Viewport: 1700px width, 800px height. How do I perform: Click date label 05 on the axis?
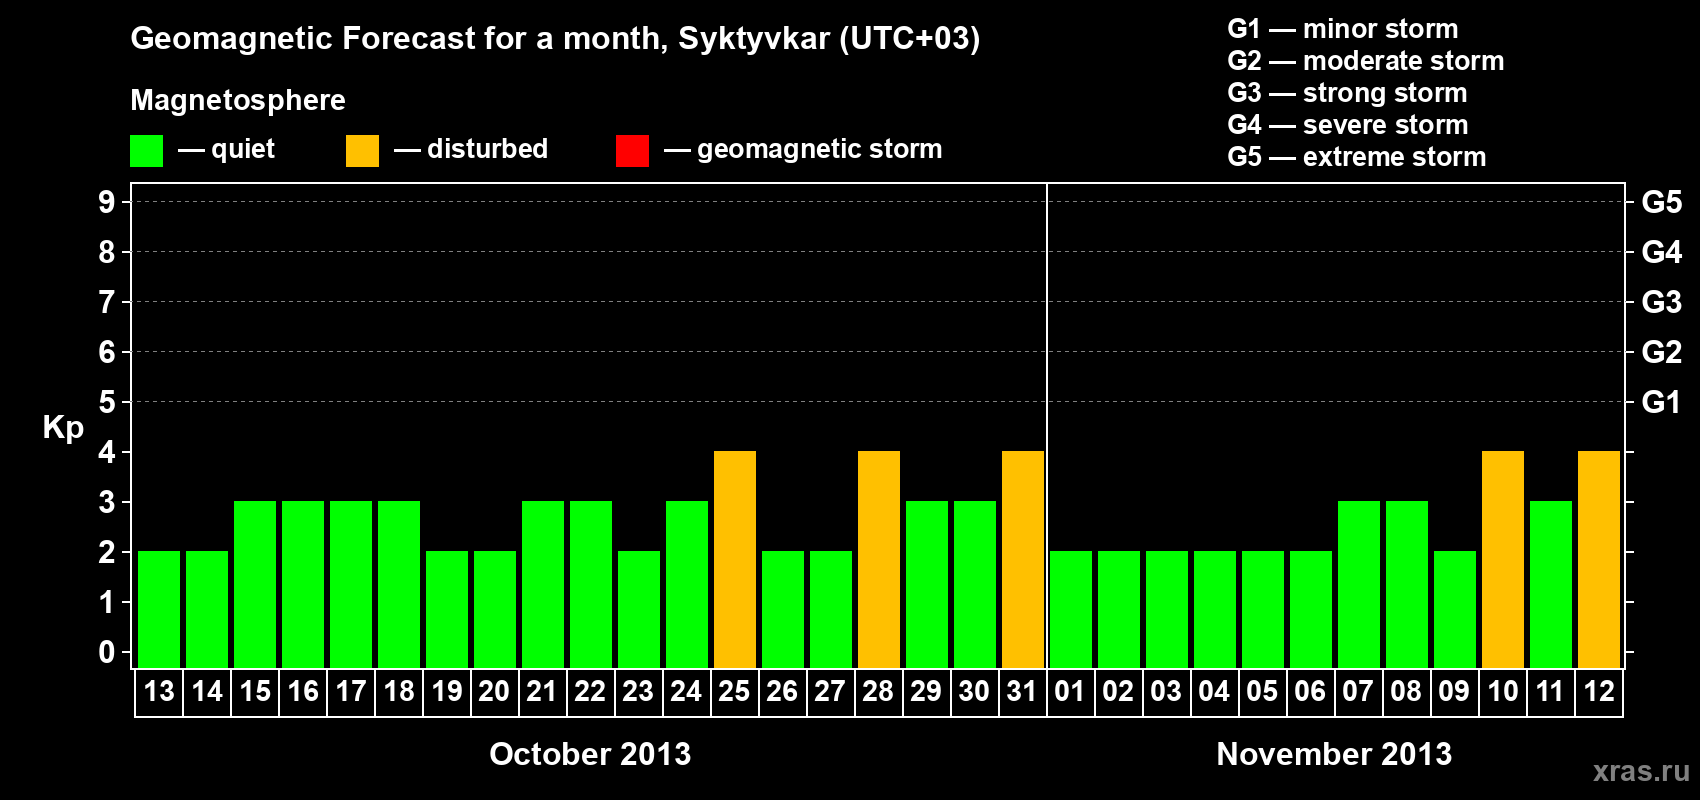1262,691
